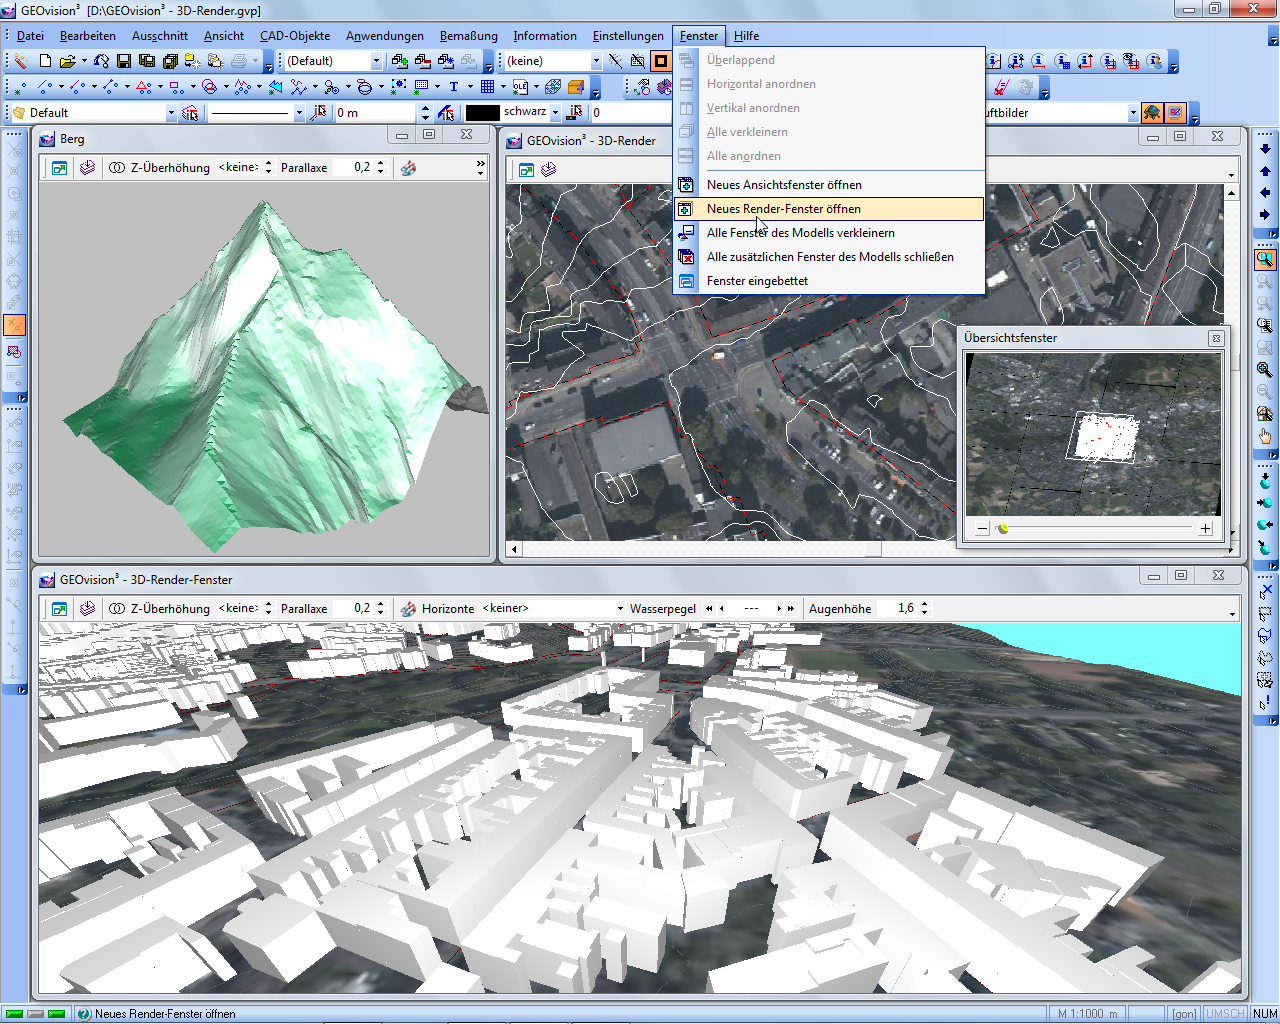This screenshot has width=1280, height=1024.
Task: Toggle the UMSCH indicator in status bar
Action: (1225, 1014)
